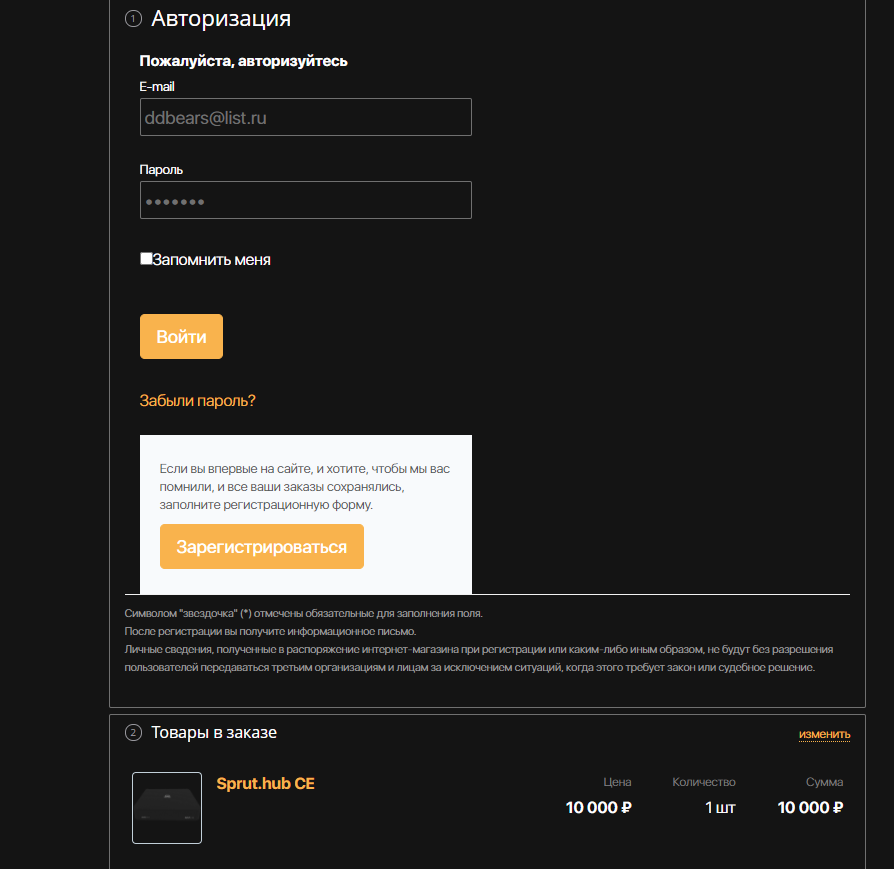894x869 pixels.
Task: Click the Сумма column label
Action: 824,782
